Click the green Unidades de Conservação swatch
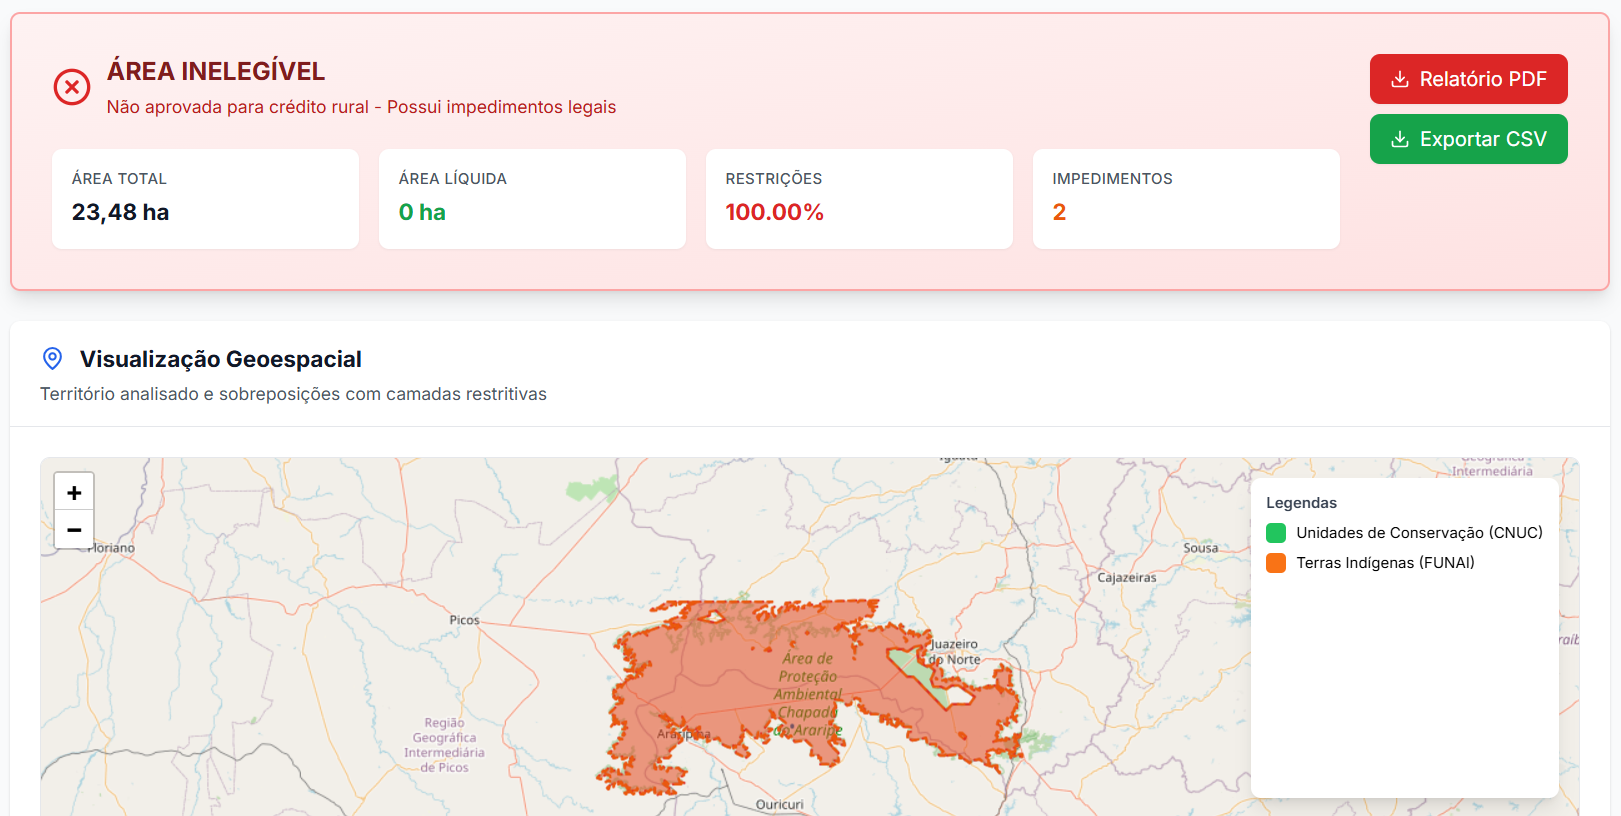 tap(1276, 533)
